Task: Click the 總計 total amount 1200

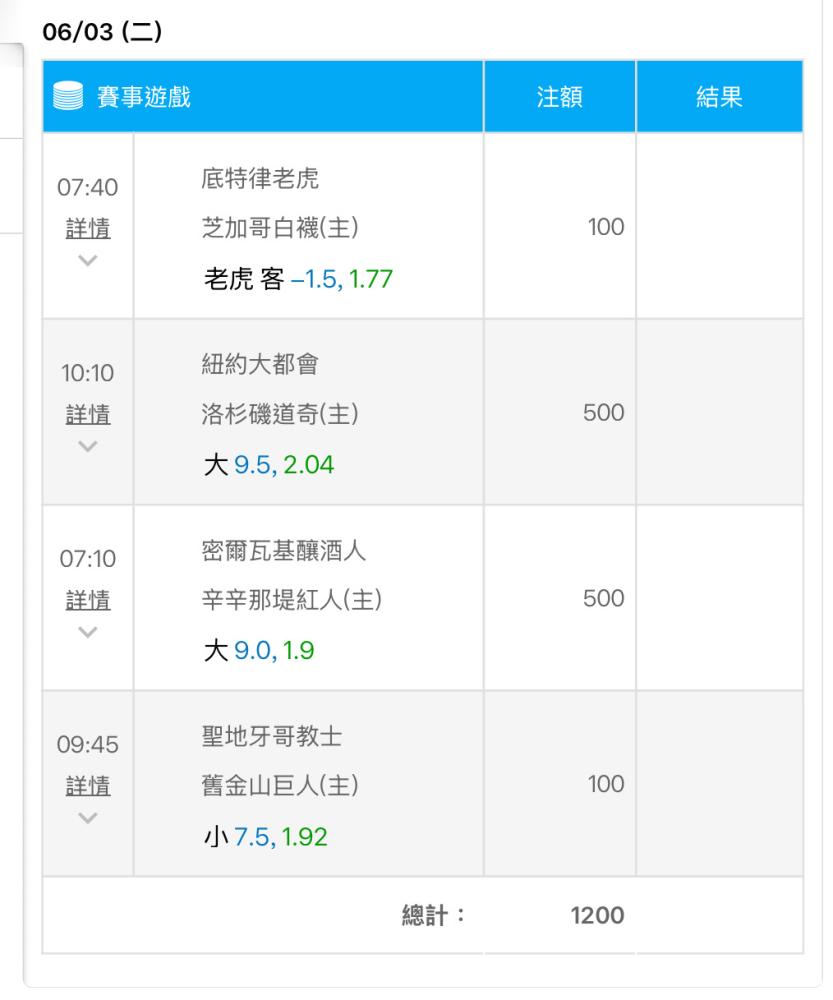Action: point(597,915)
